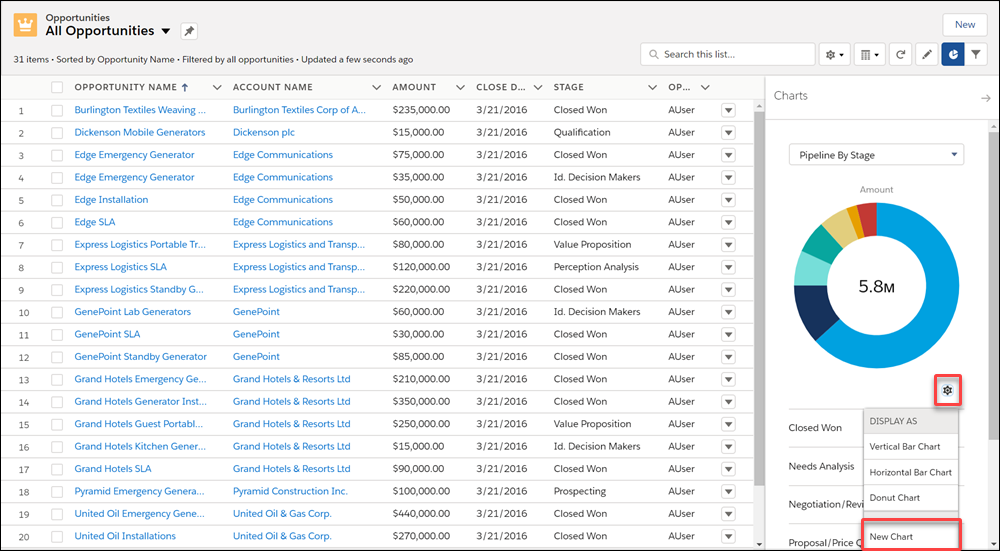Viewport: 1000px width, 551px height.
Task: Choose Vertical Bar Chart display option
Action: point(911,446)
